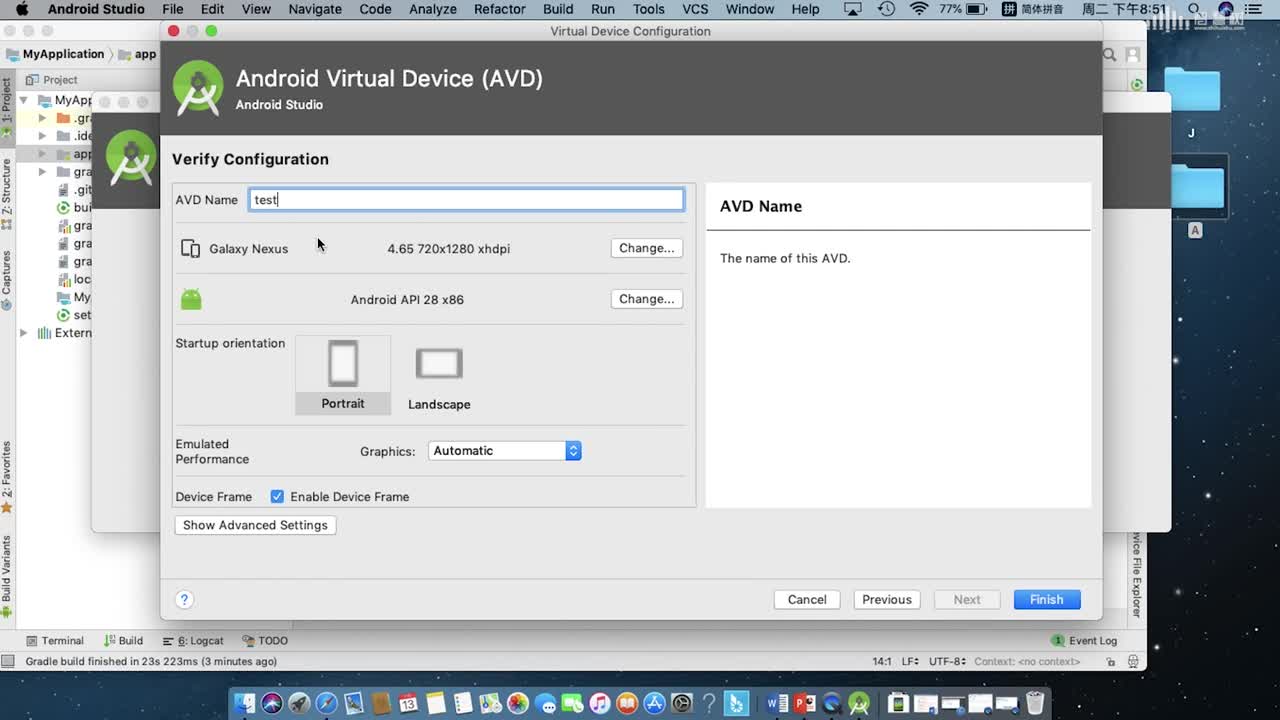Open App Store from the Dock
The image size is (1280, 720).
[x=654, y=704]
